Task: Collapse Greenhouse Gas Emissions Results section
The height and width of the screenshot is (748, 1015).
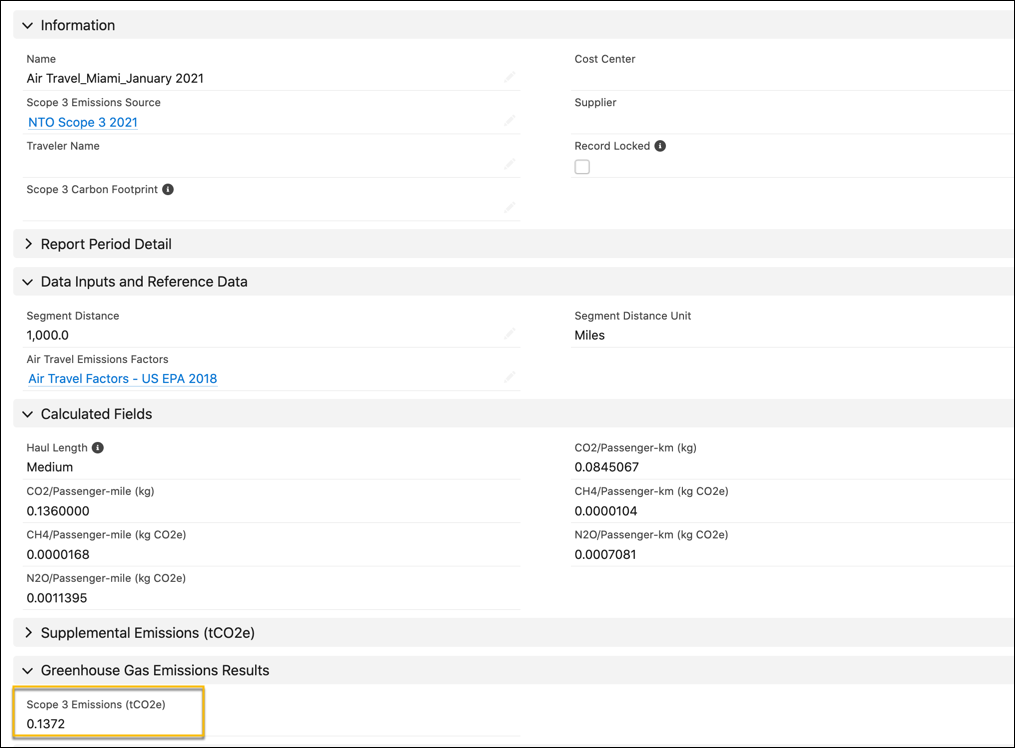Action: click(x=27, y=670)
